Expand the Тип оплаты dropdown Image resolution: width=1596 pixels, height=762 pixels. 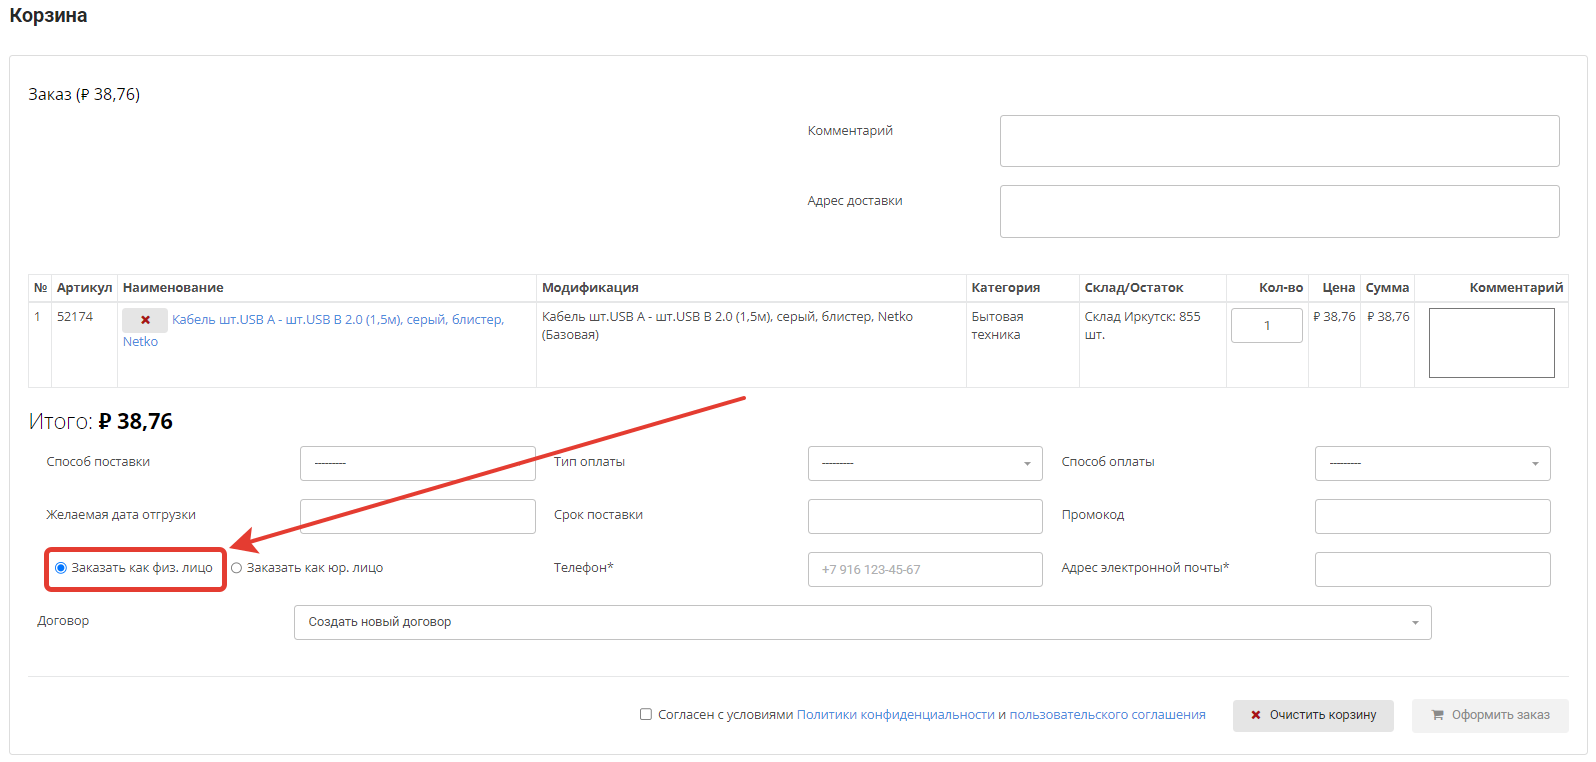click(924, 464)
